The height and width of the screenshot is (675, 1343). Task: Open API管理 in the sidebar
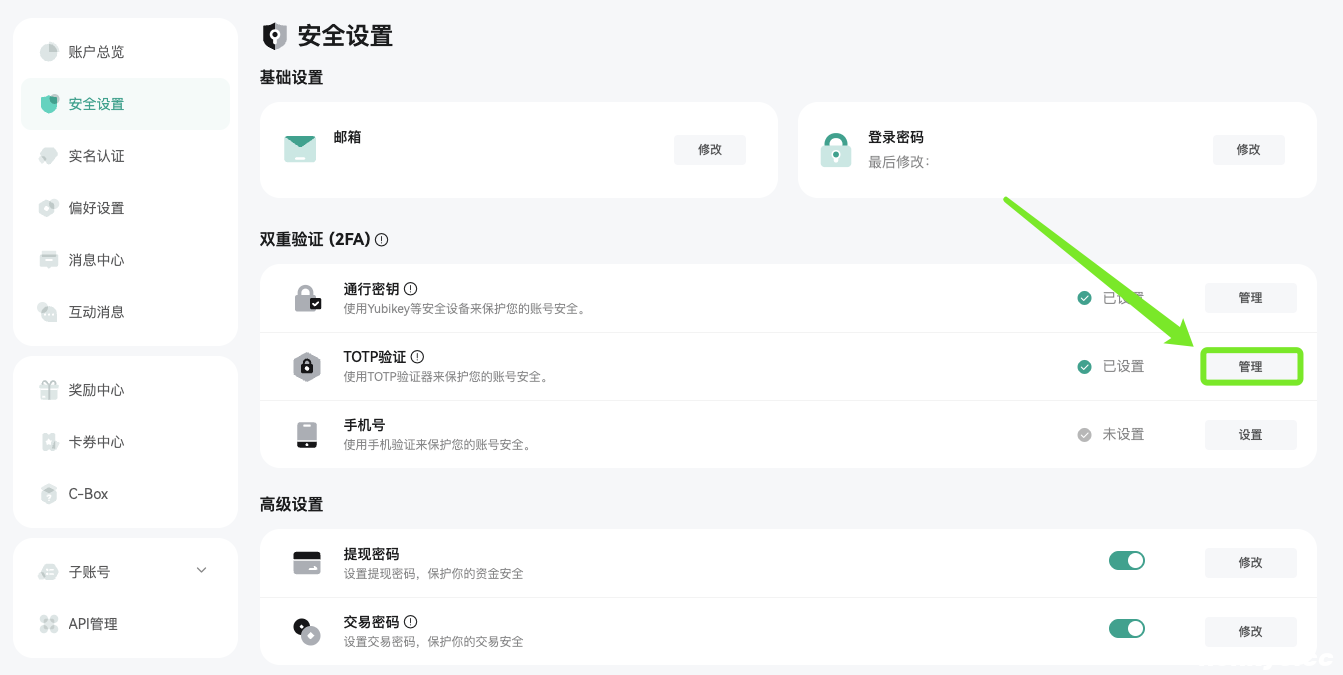coord(93,624)
